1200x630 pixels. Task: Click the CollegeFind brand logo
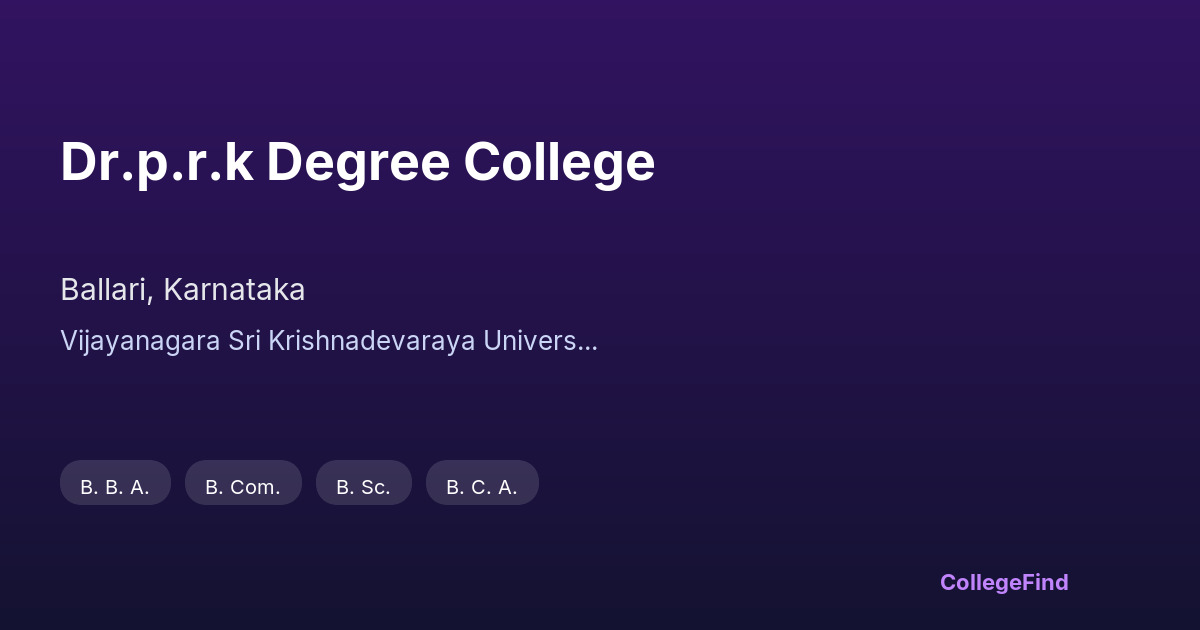1003,582
